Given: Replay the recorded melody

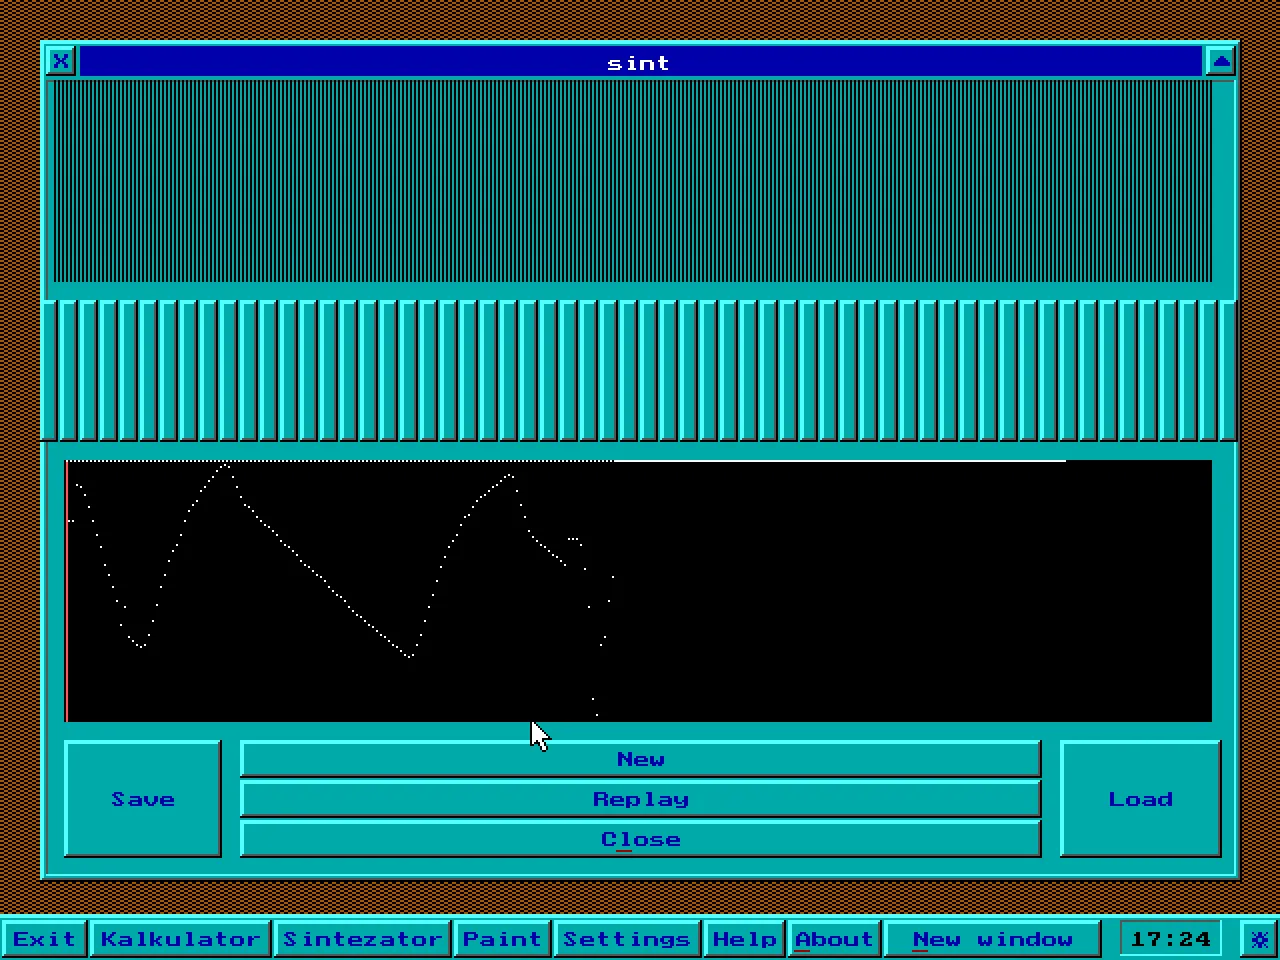Looking at the screenshot, I should point(641,799).
